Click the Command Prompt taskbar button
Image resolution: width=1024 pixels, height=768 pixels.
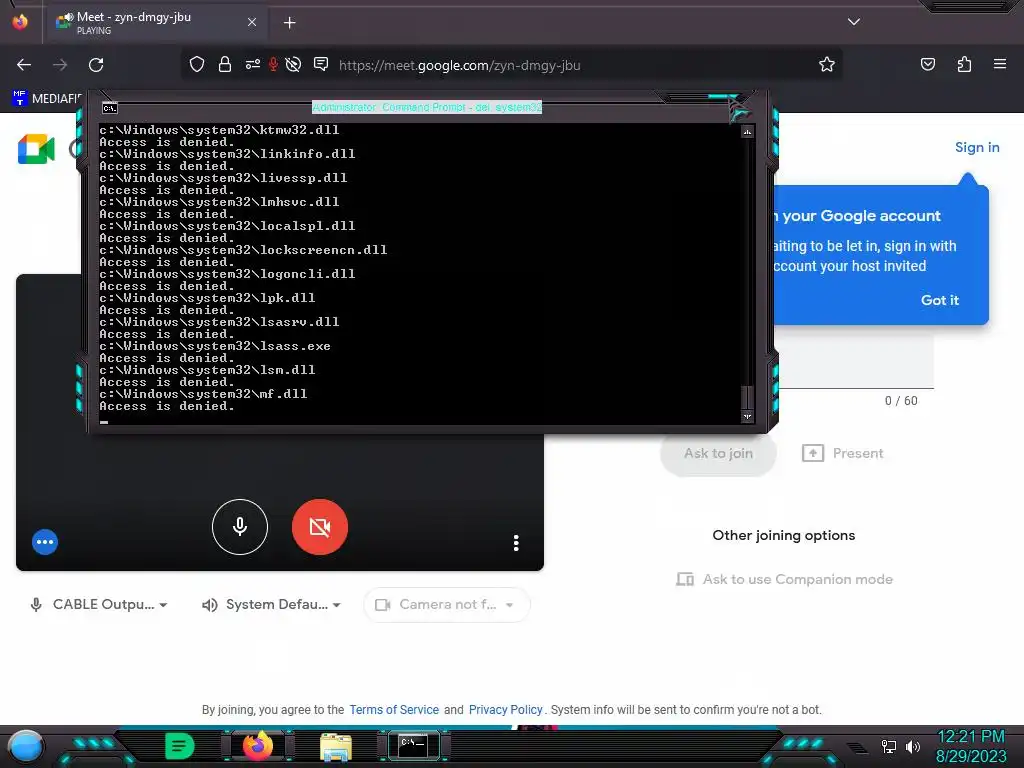413,746
